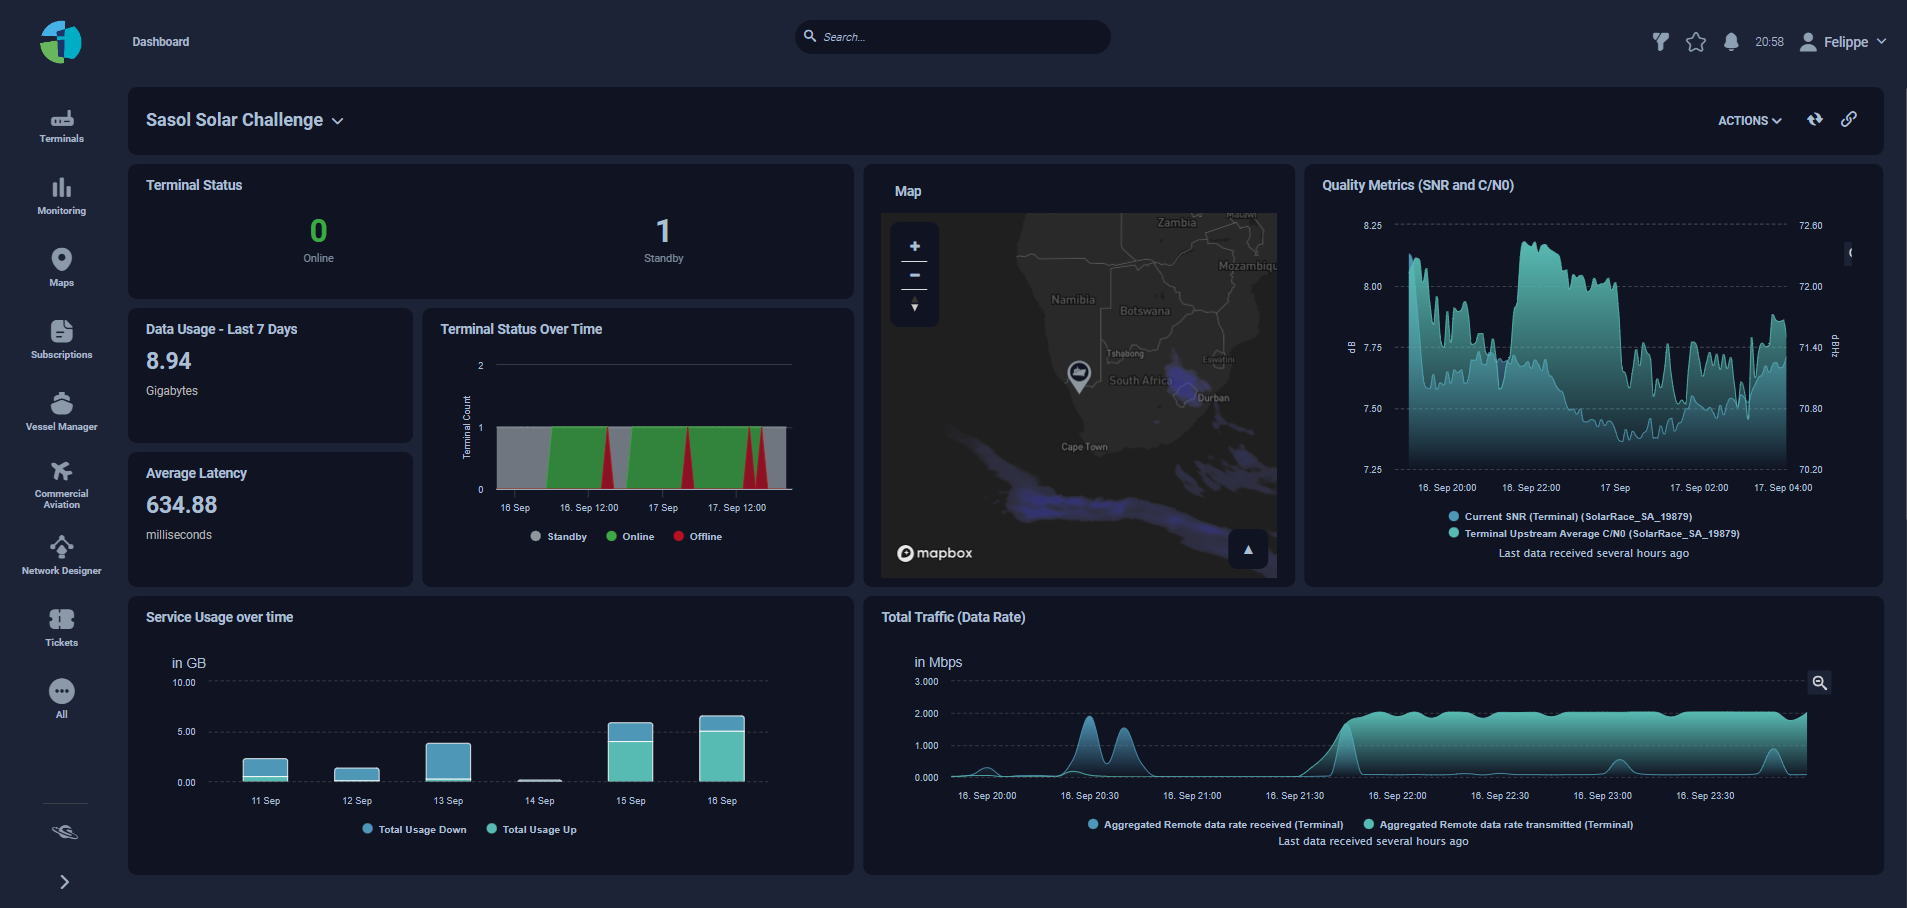Click the Search input field
Image resolution: width=1907 pixels, height=908 pixels.
960,37
